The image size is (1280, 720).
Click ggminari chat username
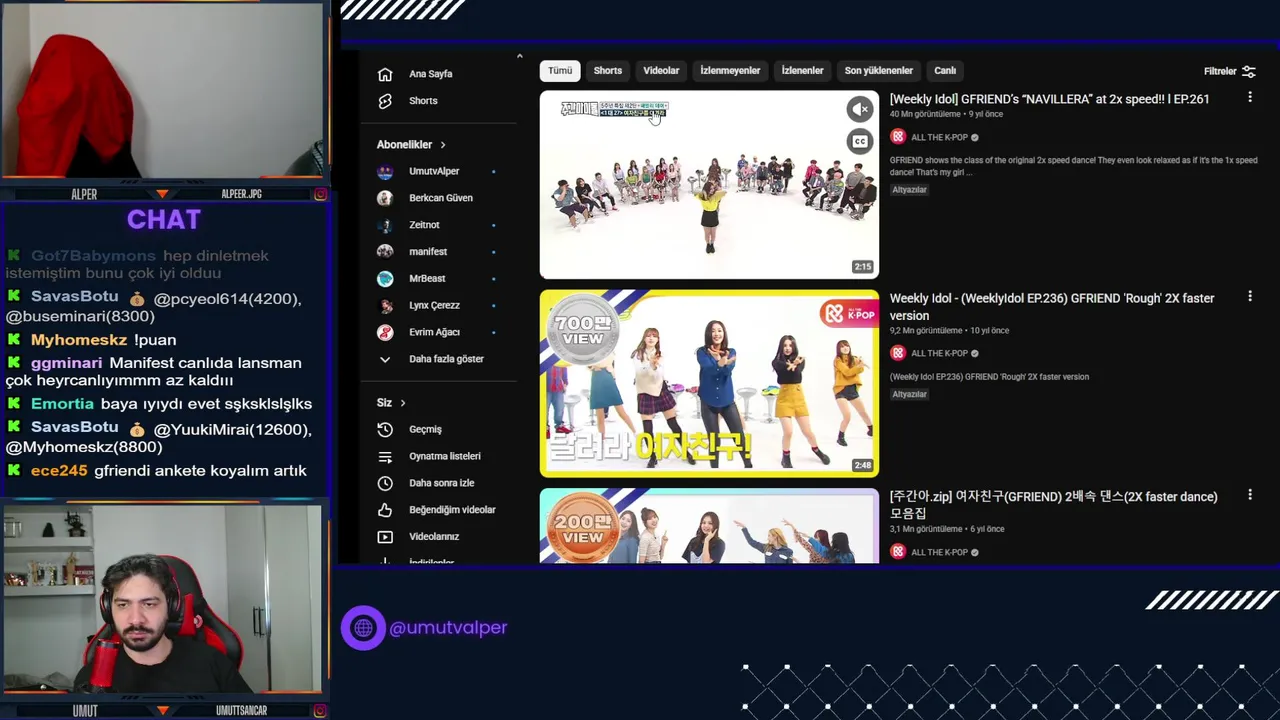[66, 363]
